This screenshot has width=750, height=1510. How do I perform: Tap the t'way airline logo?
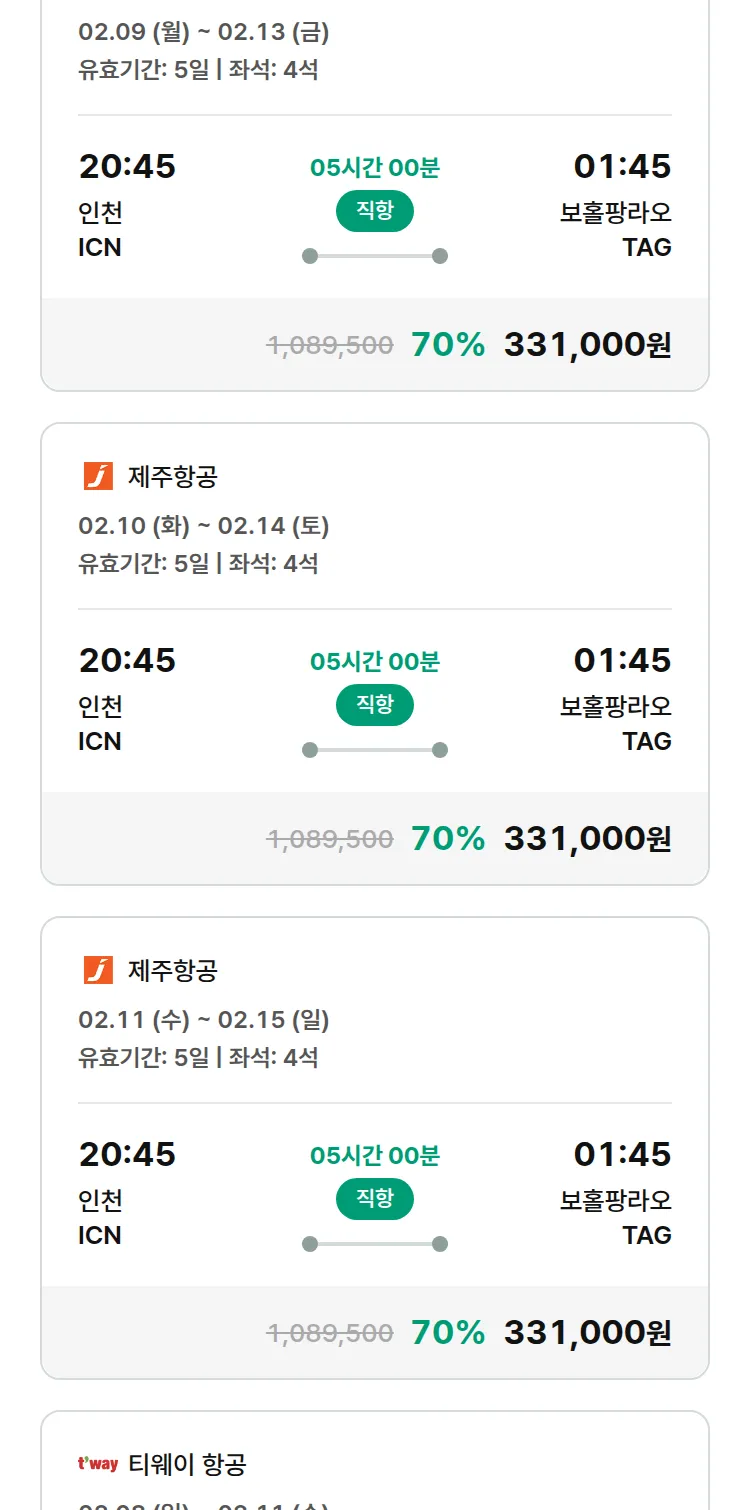pos(98,1464)
